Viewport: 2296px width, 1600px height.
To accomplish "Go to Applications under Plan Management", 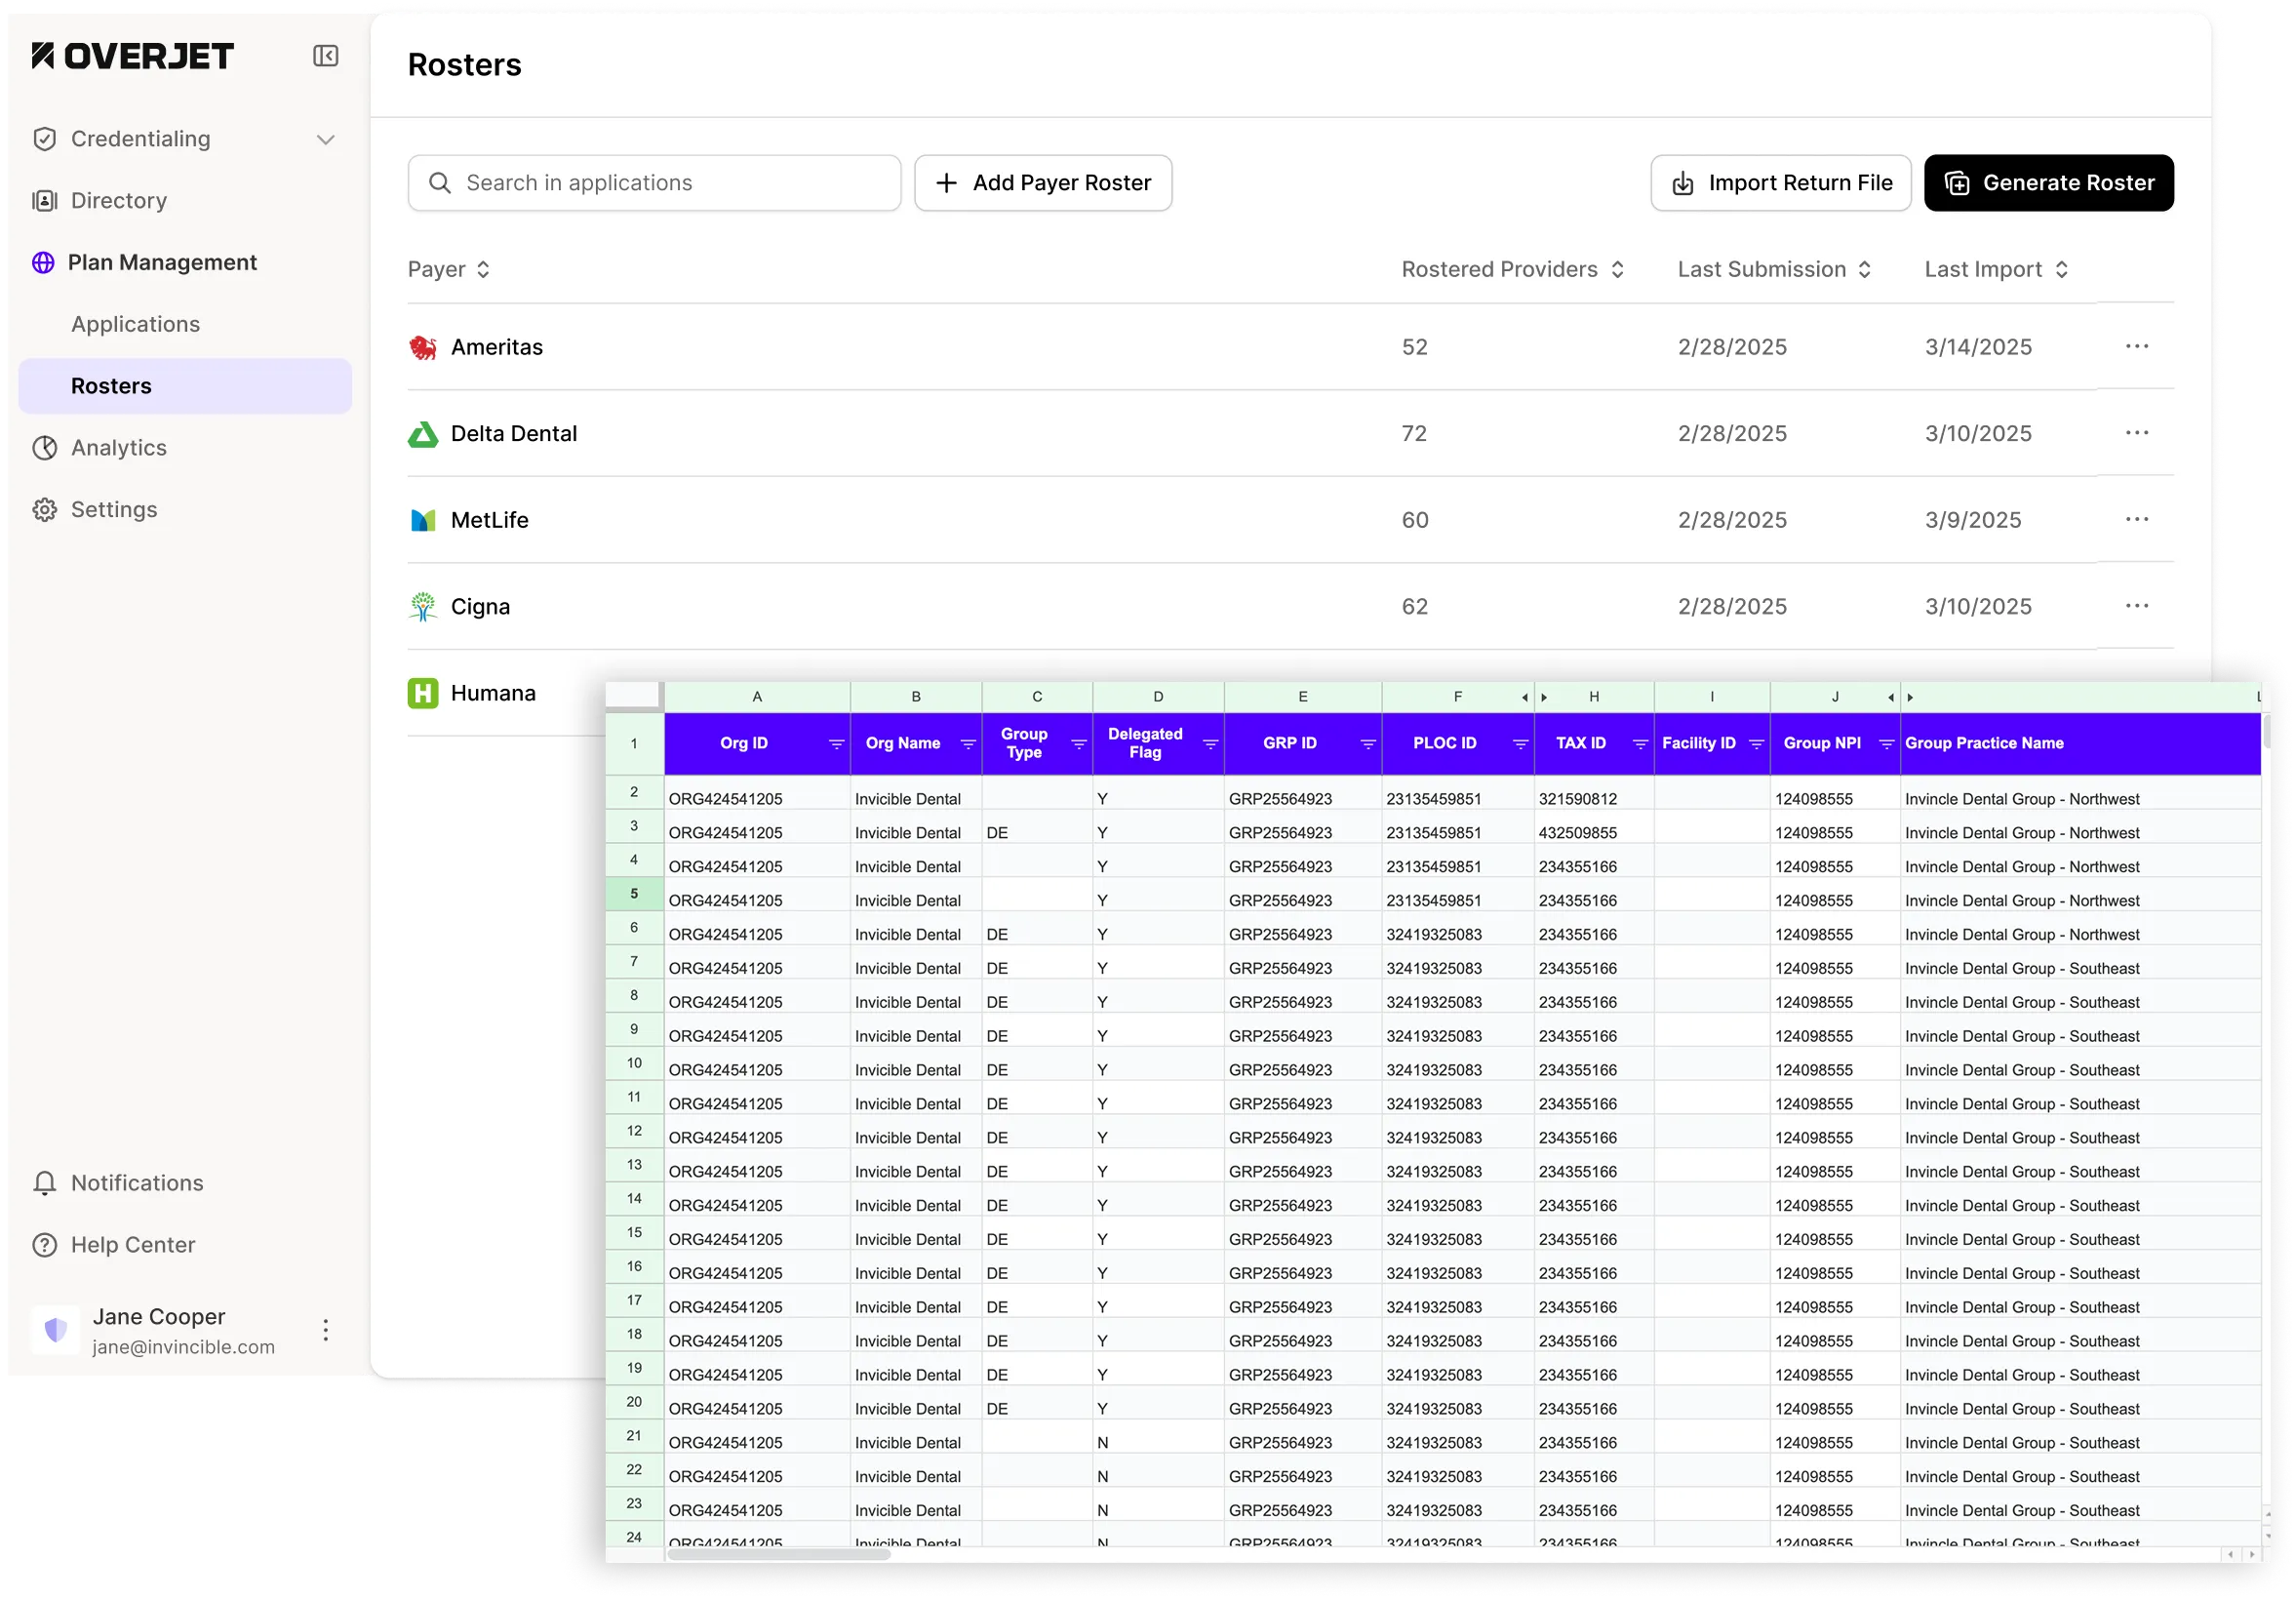I will point(135,324).
